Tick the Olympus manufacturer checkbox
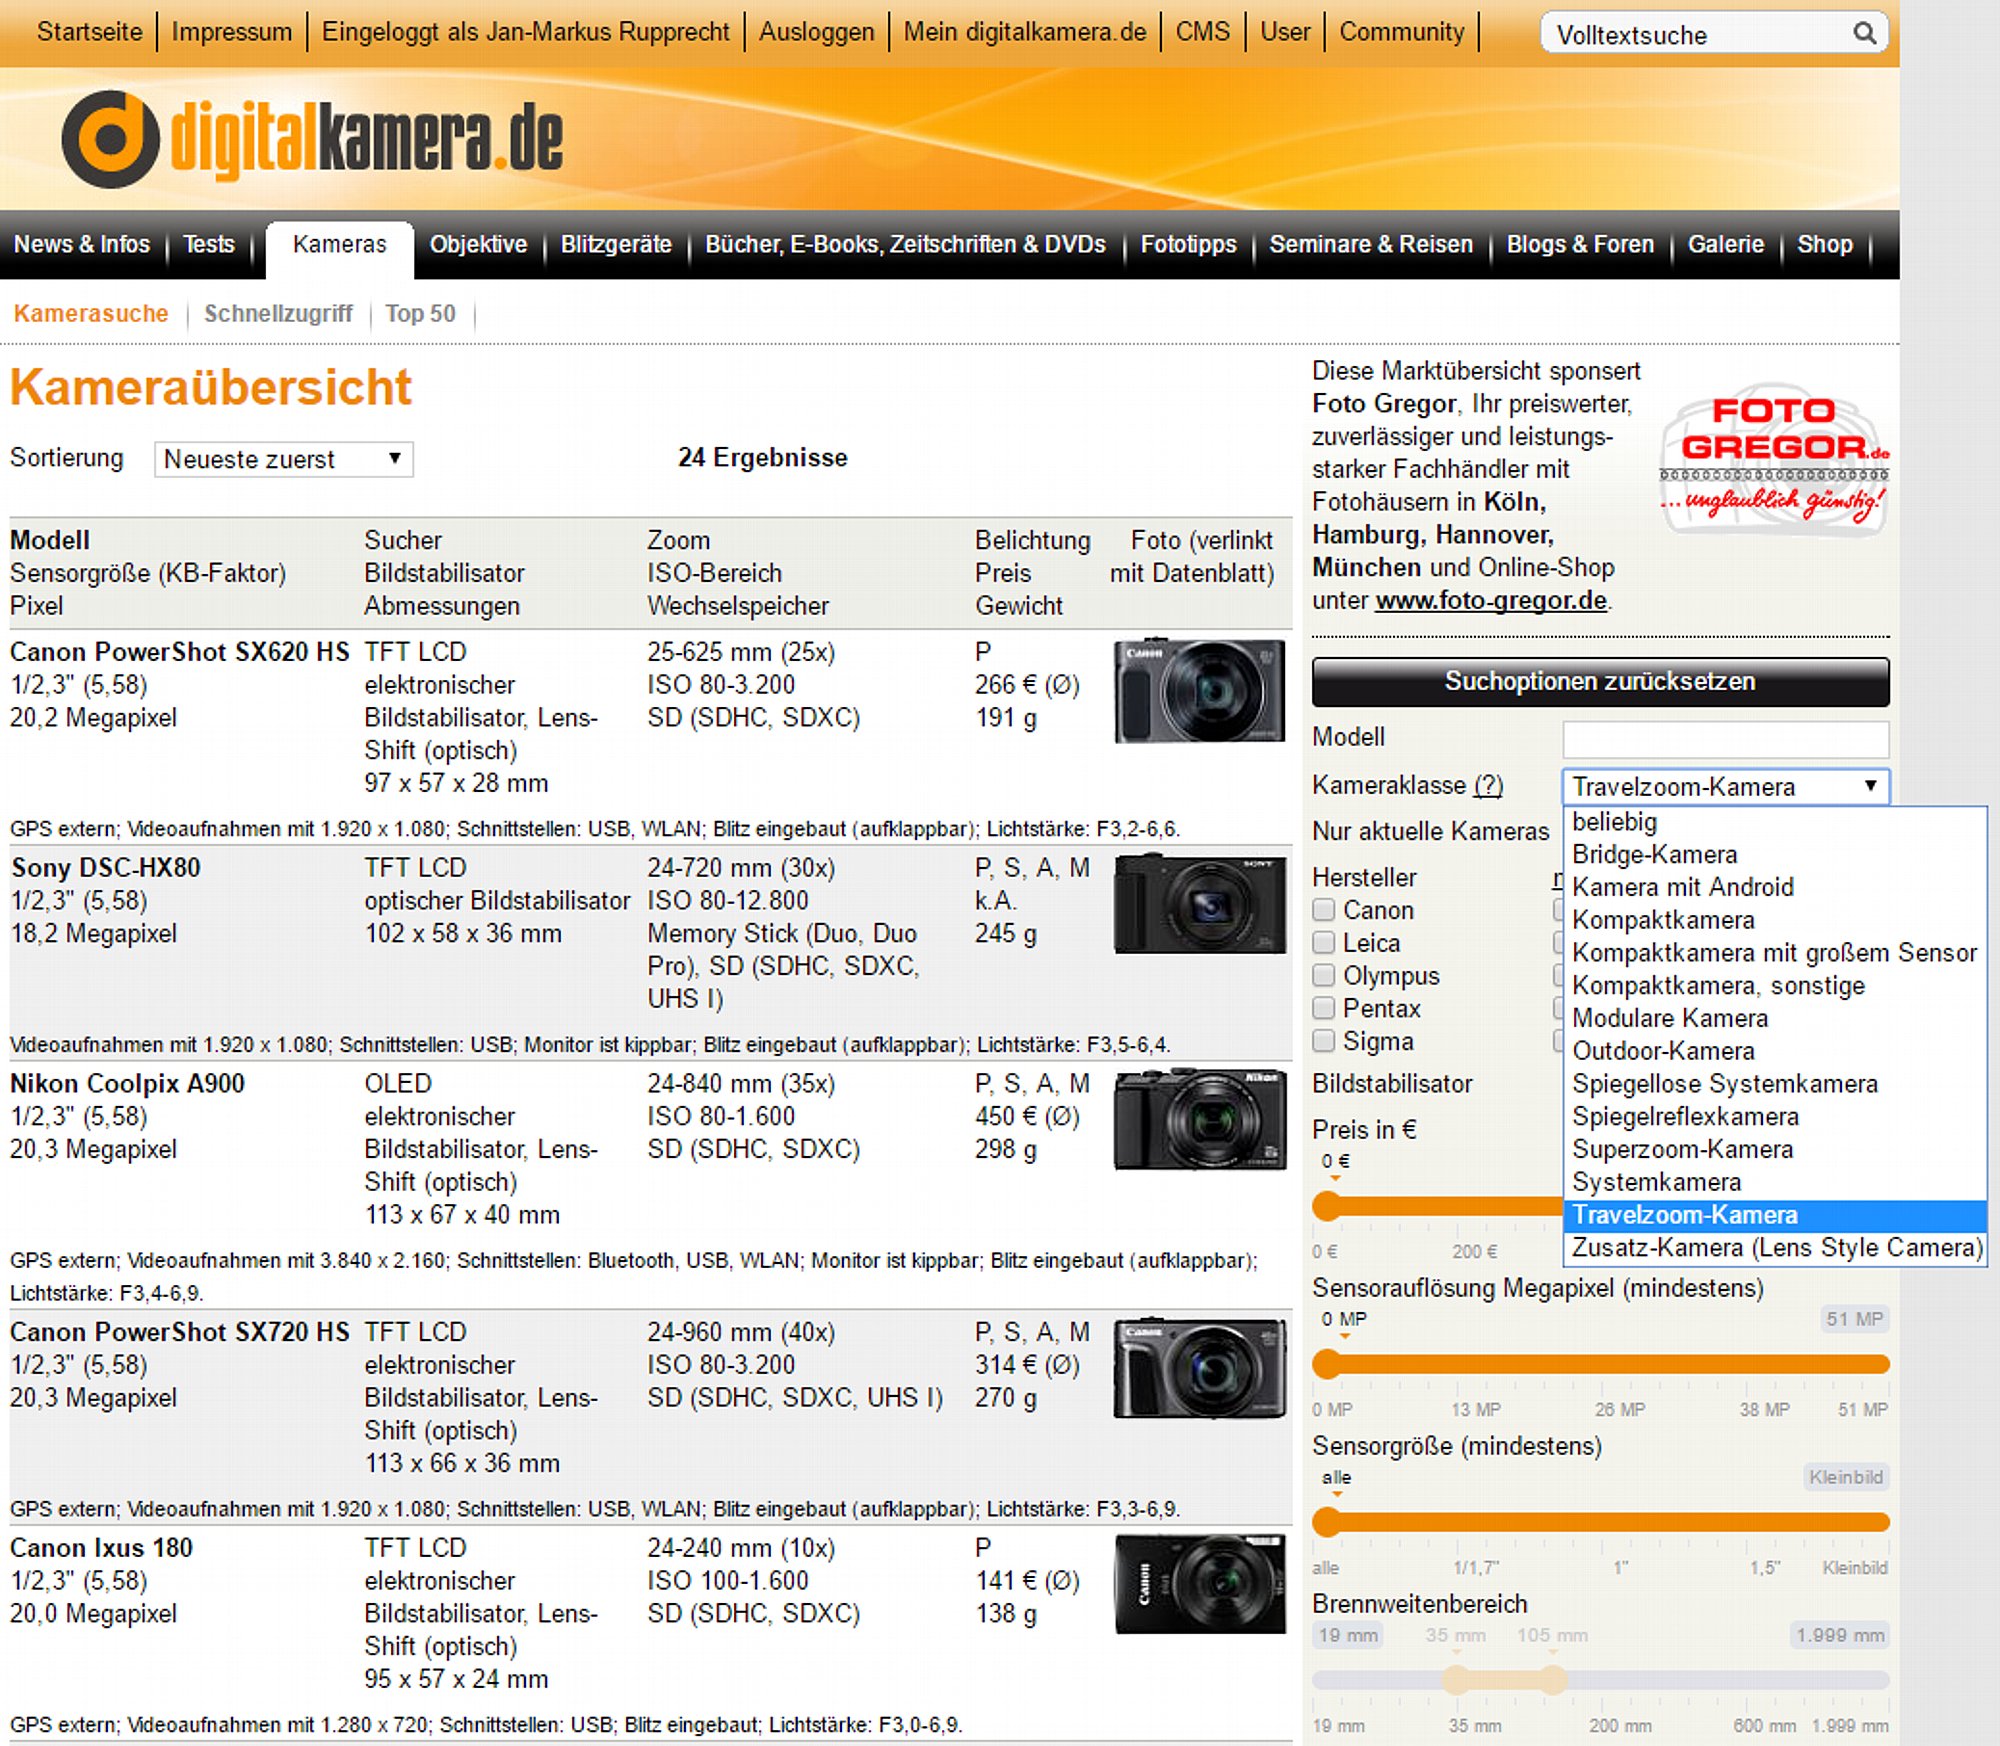Image resolution: width=2000 pixels, height=1746 pixels. [1324, 976]
